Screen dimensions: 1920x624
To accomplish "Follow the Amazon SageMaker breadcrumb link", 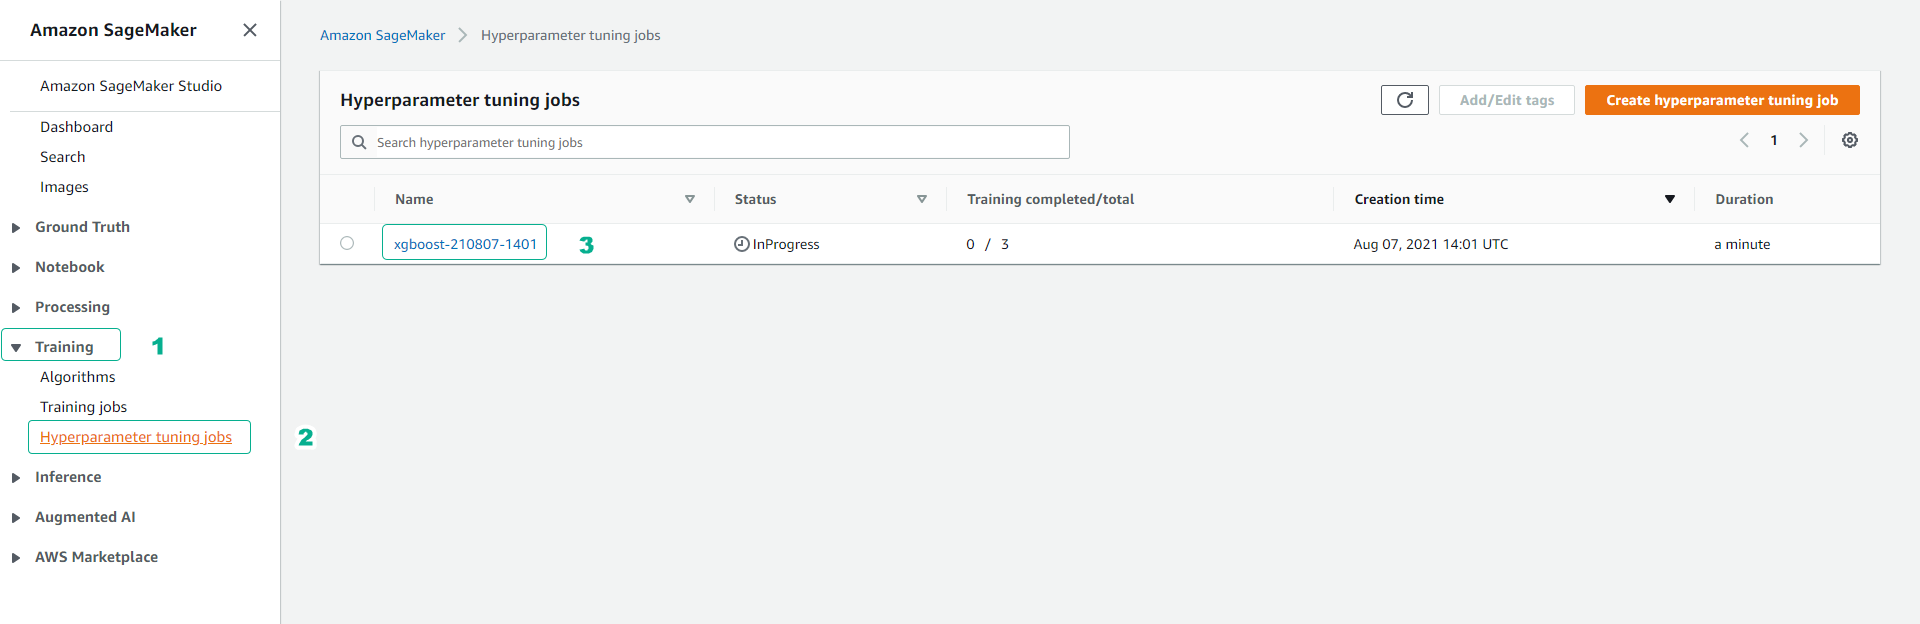I will point(382,35).
